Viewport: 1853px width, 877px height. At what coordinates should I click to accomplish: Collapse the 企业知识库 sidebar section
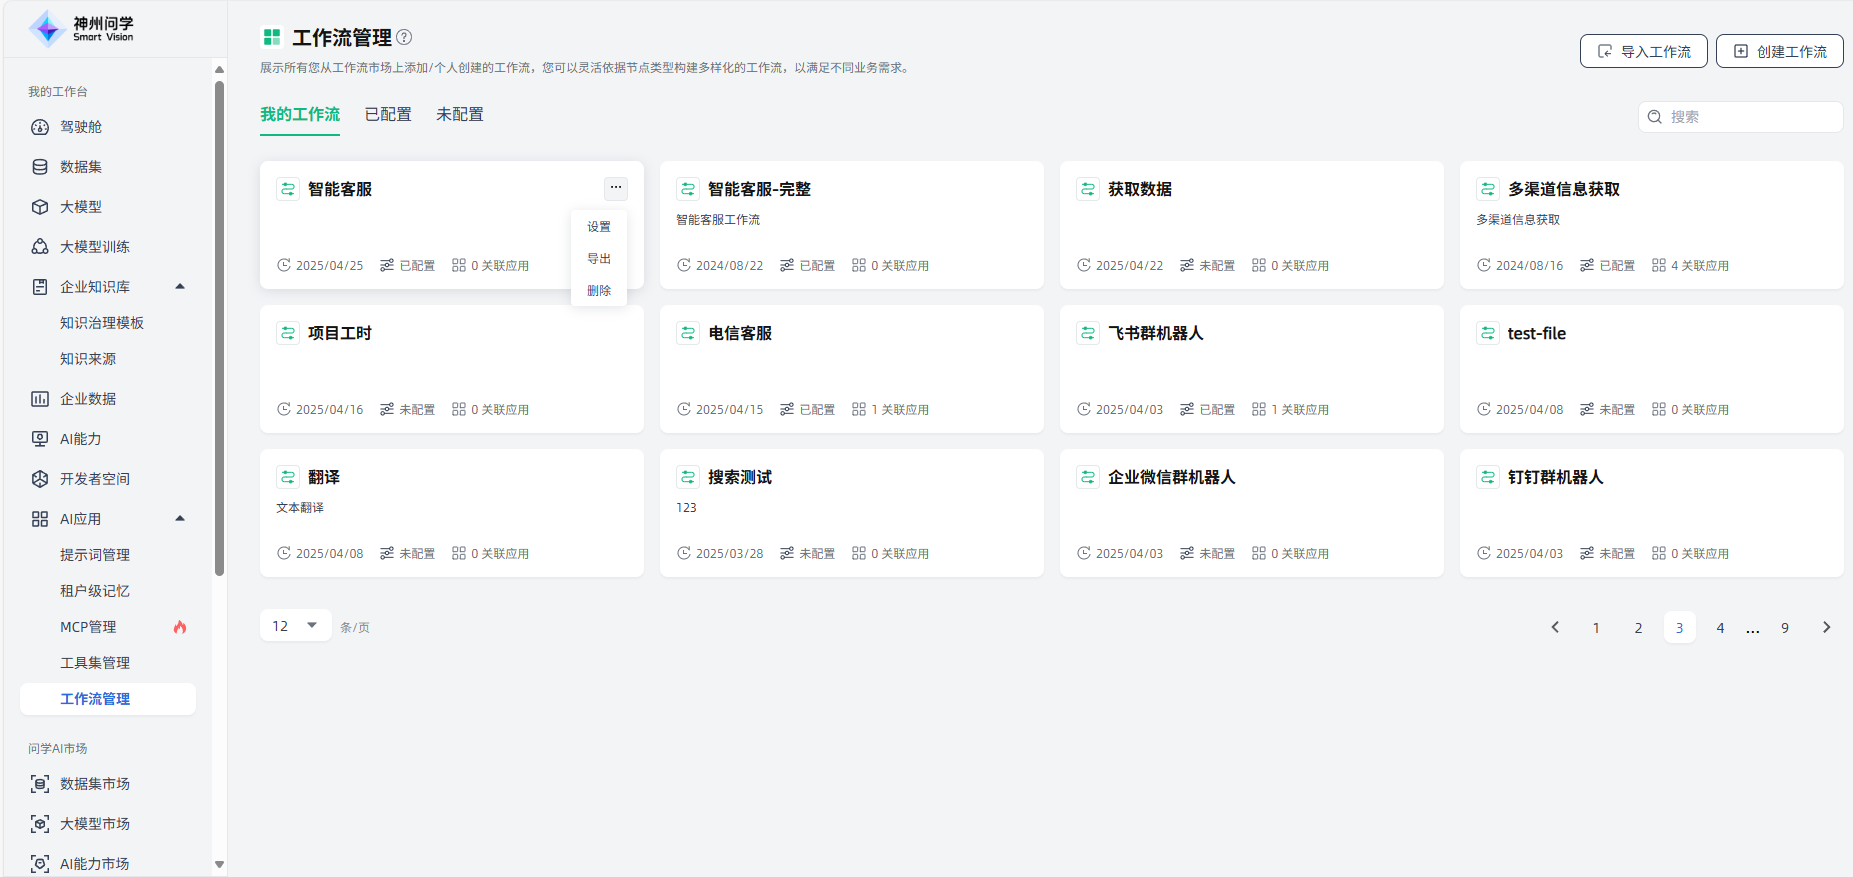pos(180,286)
